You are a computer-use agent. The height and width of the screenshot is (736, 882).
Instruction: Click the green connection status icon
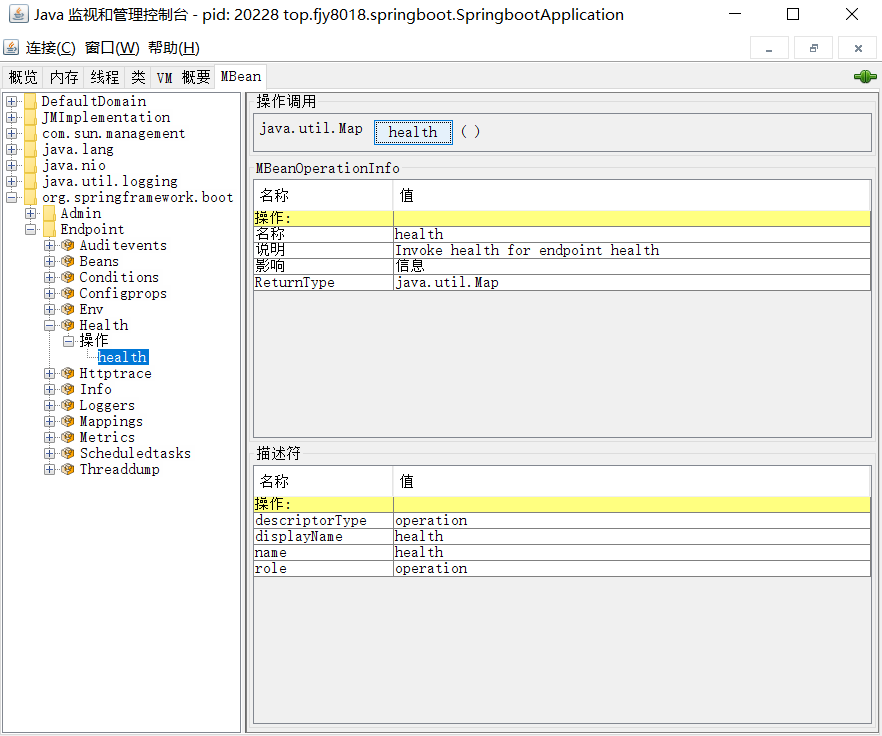click(864, 77)
